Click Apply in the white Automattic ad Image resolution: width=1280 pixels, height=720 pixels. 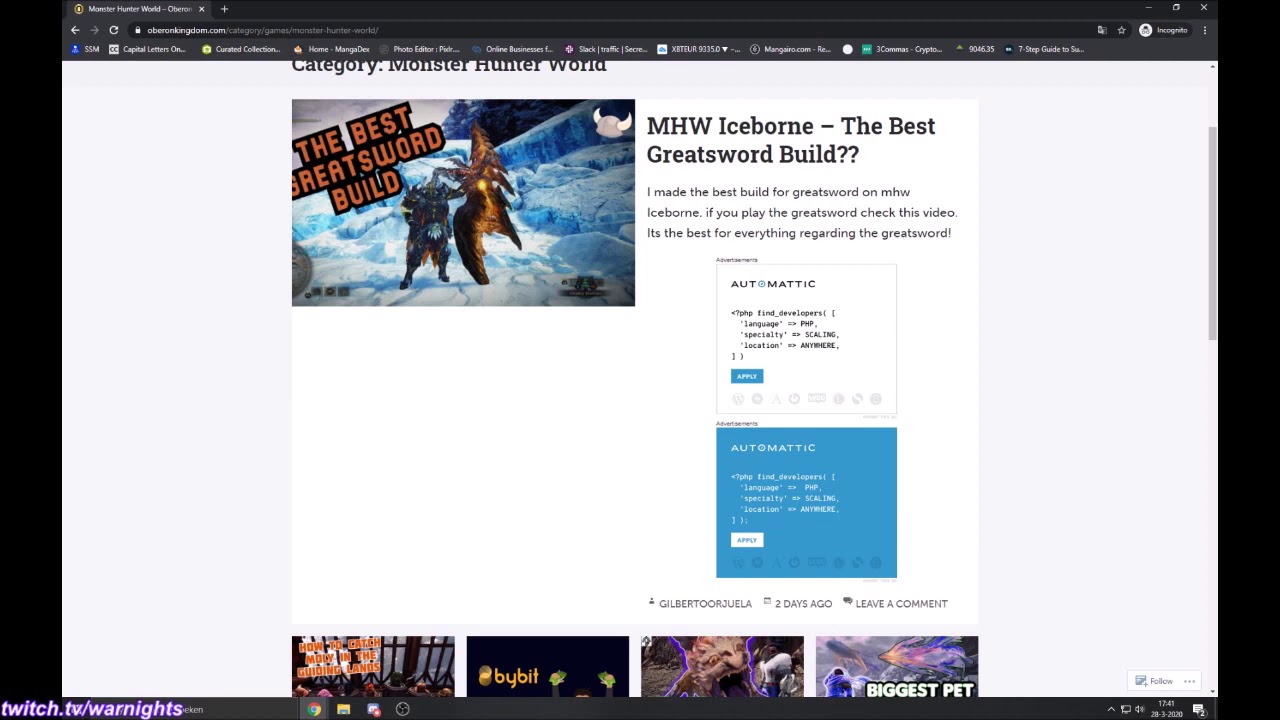tap(747, 376)
